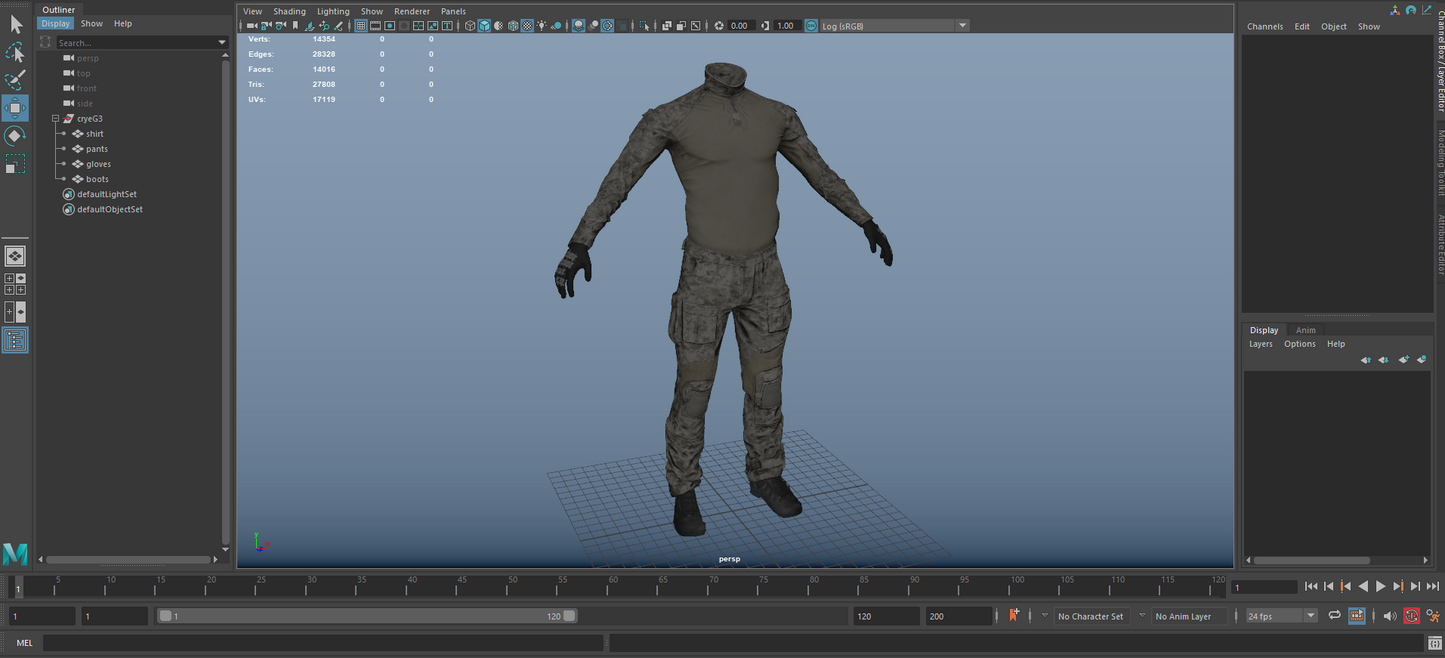
Task: Select the pants object in the Outliner
Action: 96,148
